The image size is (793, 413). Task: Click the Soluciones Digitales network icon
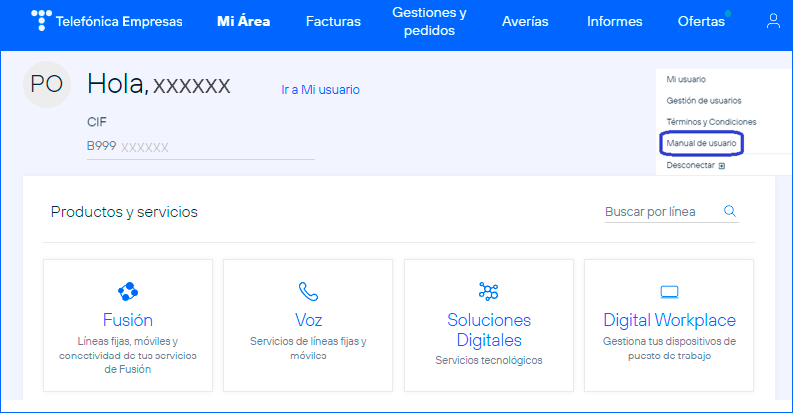[x=489, y=291]
